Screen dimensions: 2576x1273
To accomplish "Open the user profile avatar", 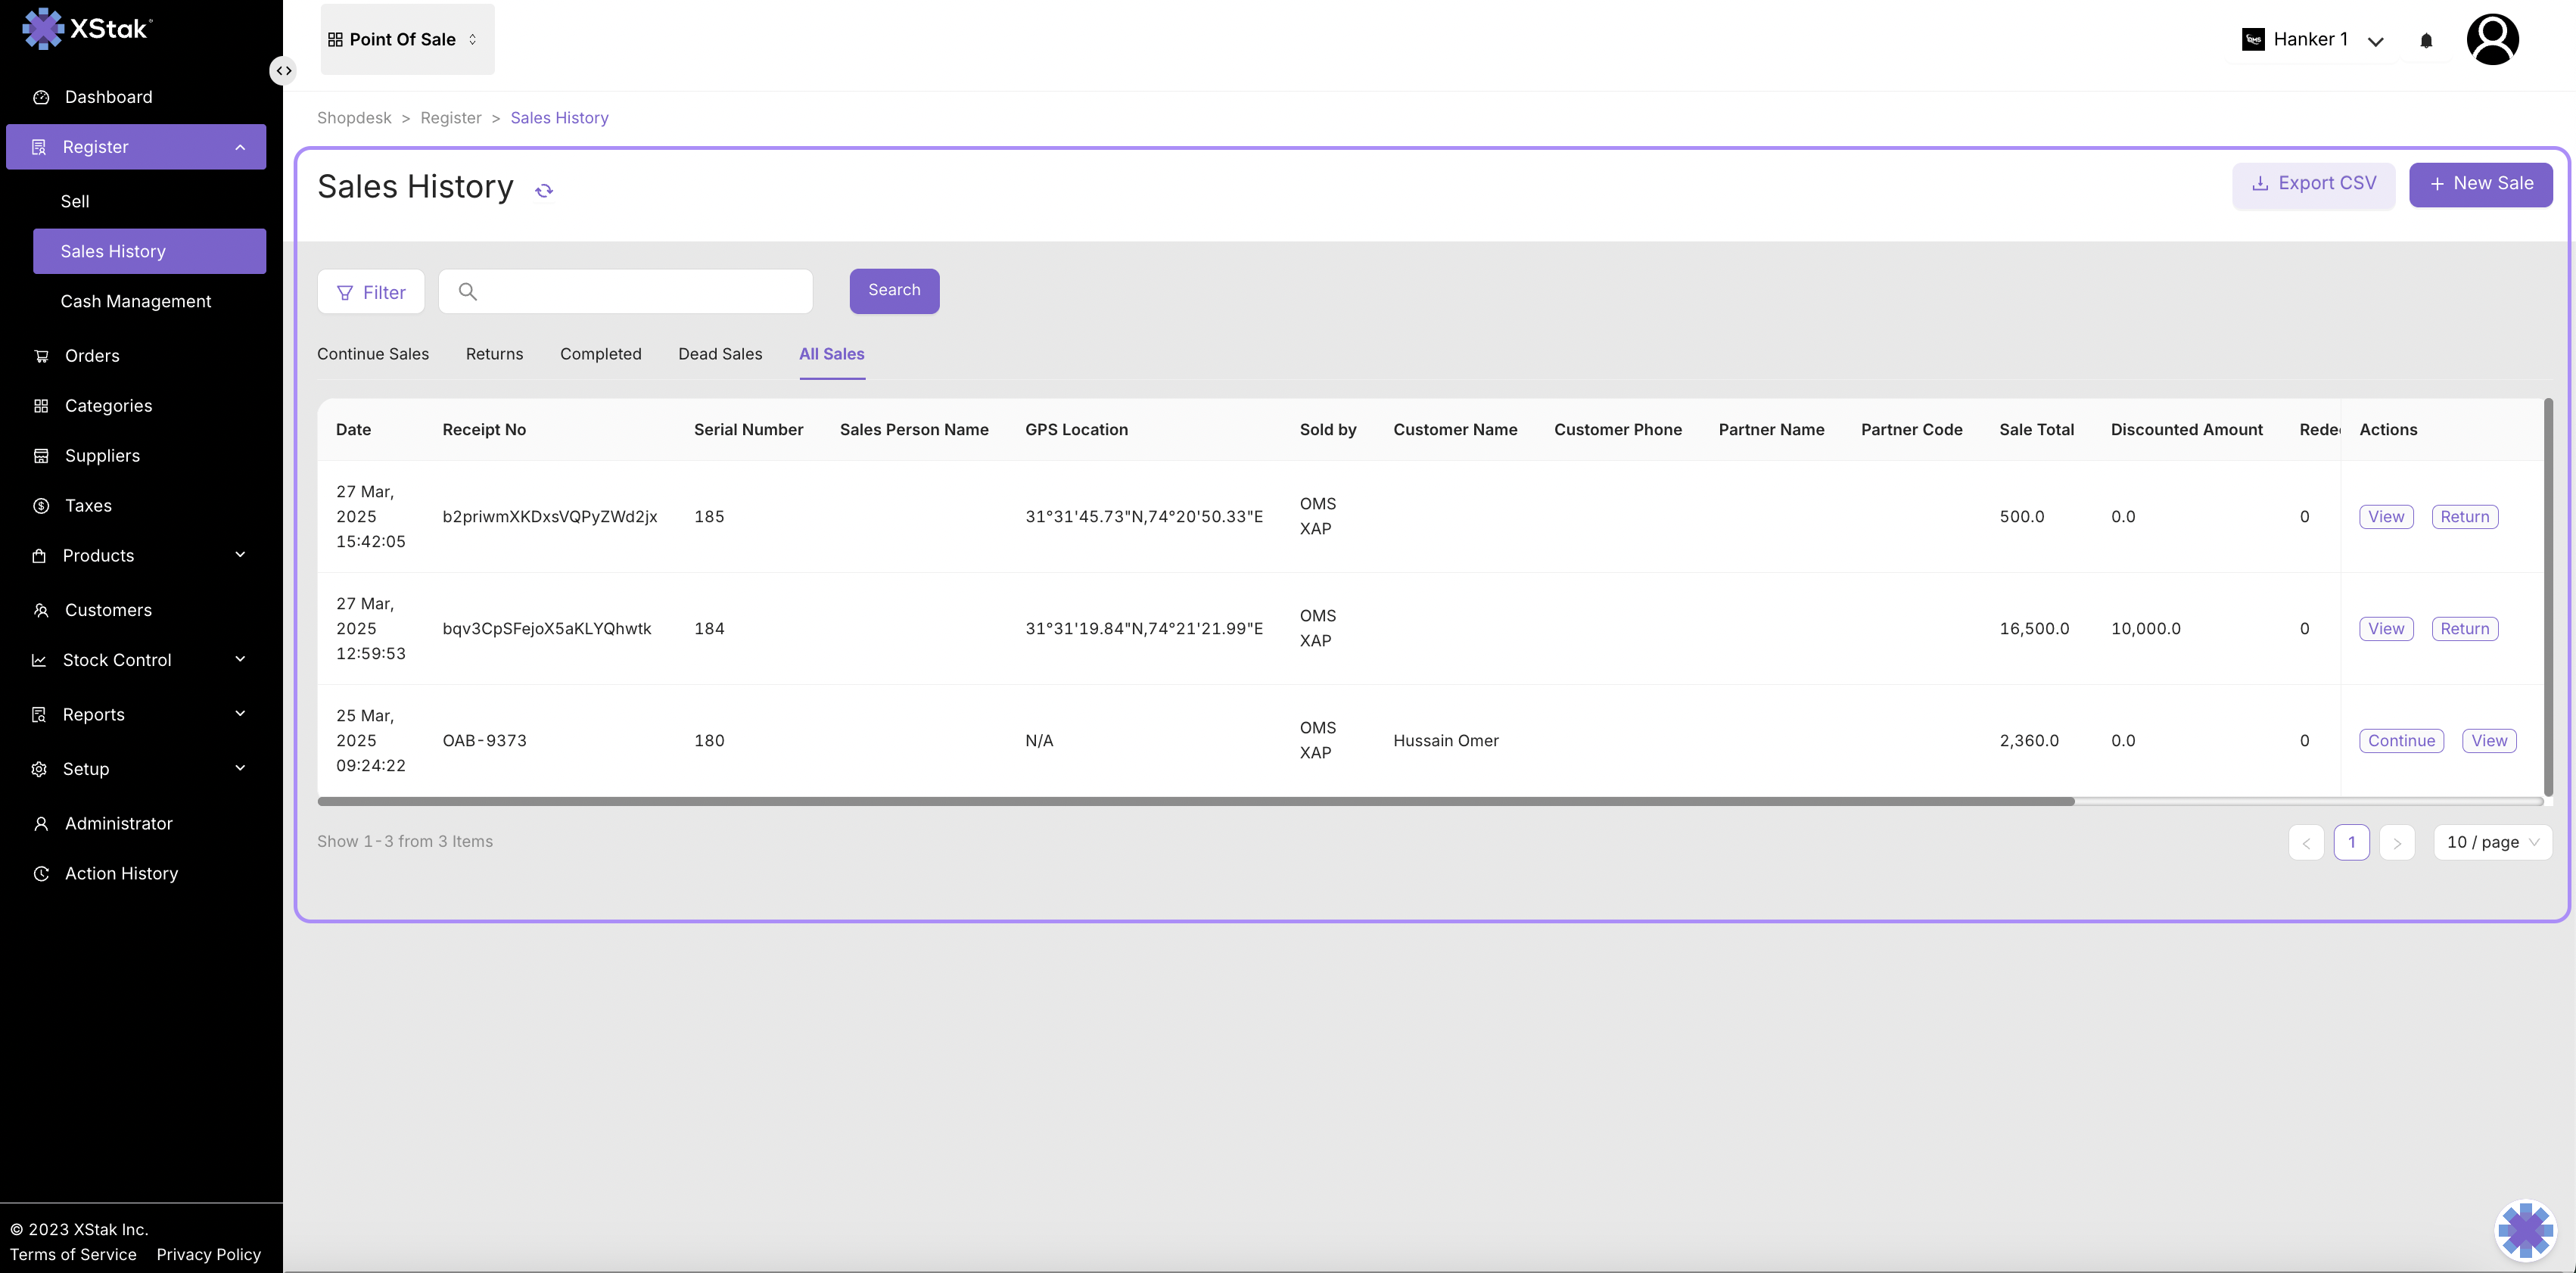I will coord(2492,40).
